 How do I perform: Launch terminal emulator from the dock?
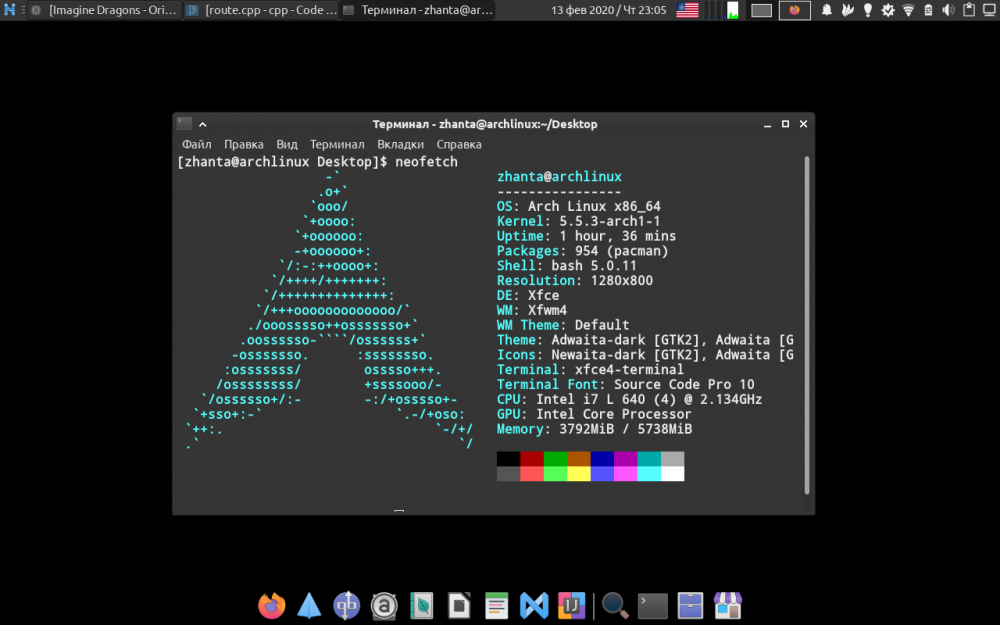click(x=652, y=606)
